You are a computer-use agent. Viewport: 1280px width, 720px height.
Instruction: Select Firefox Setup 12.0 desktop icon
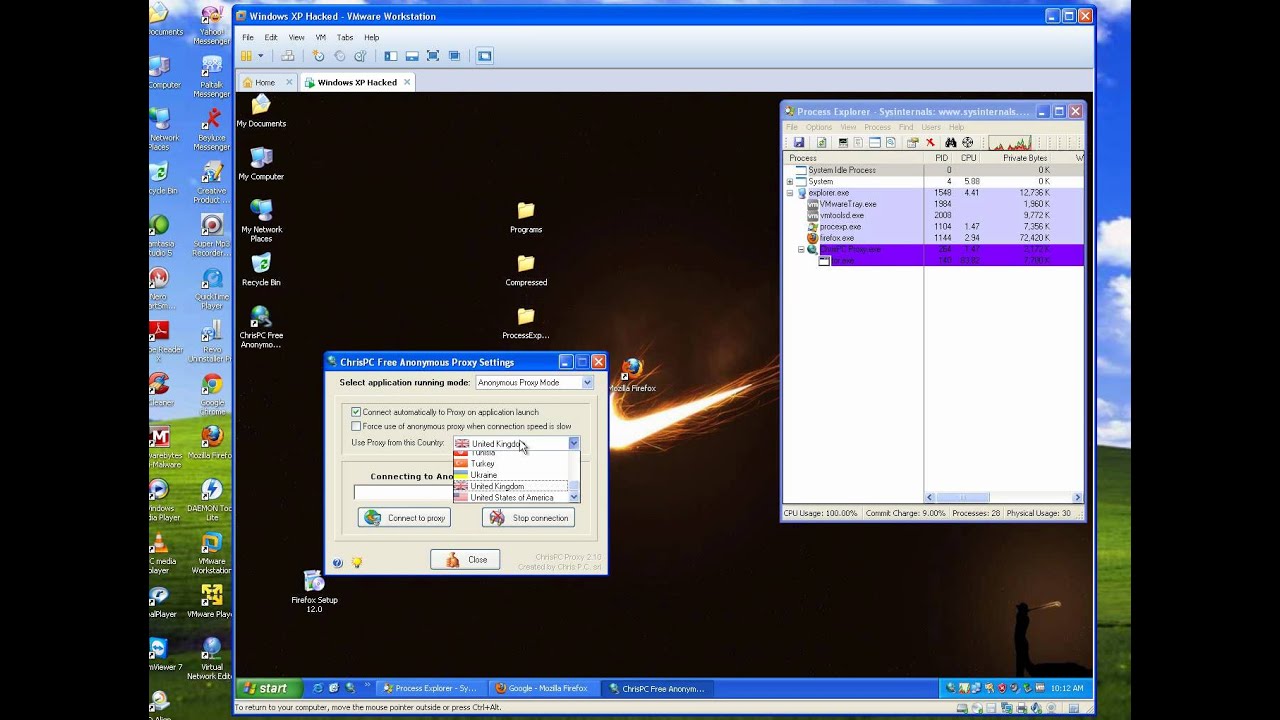point(314,591)
